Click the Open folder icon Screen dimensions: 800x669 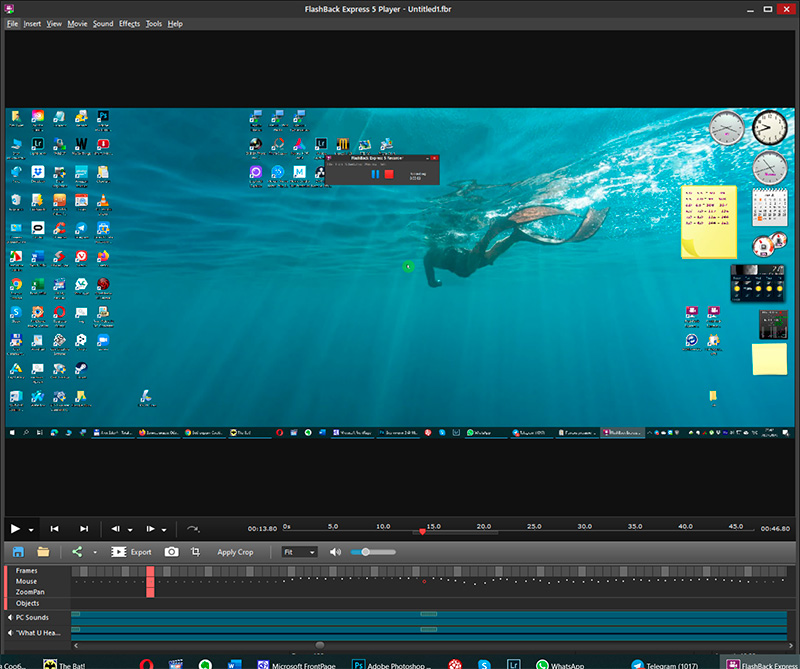click(43, 552)
